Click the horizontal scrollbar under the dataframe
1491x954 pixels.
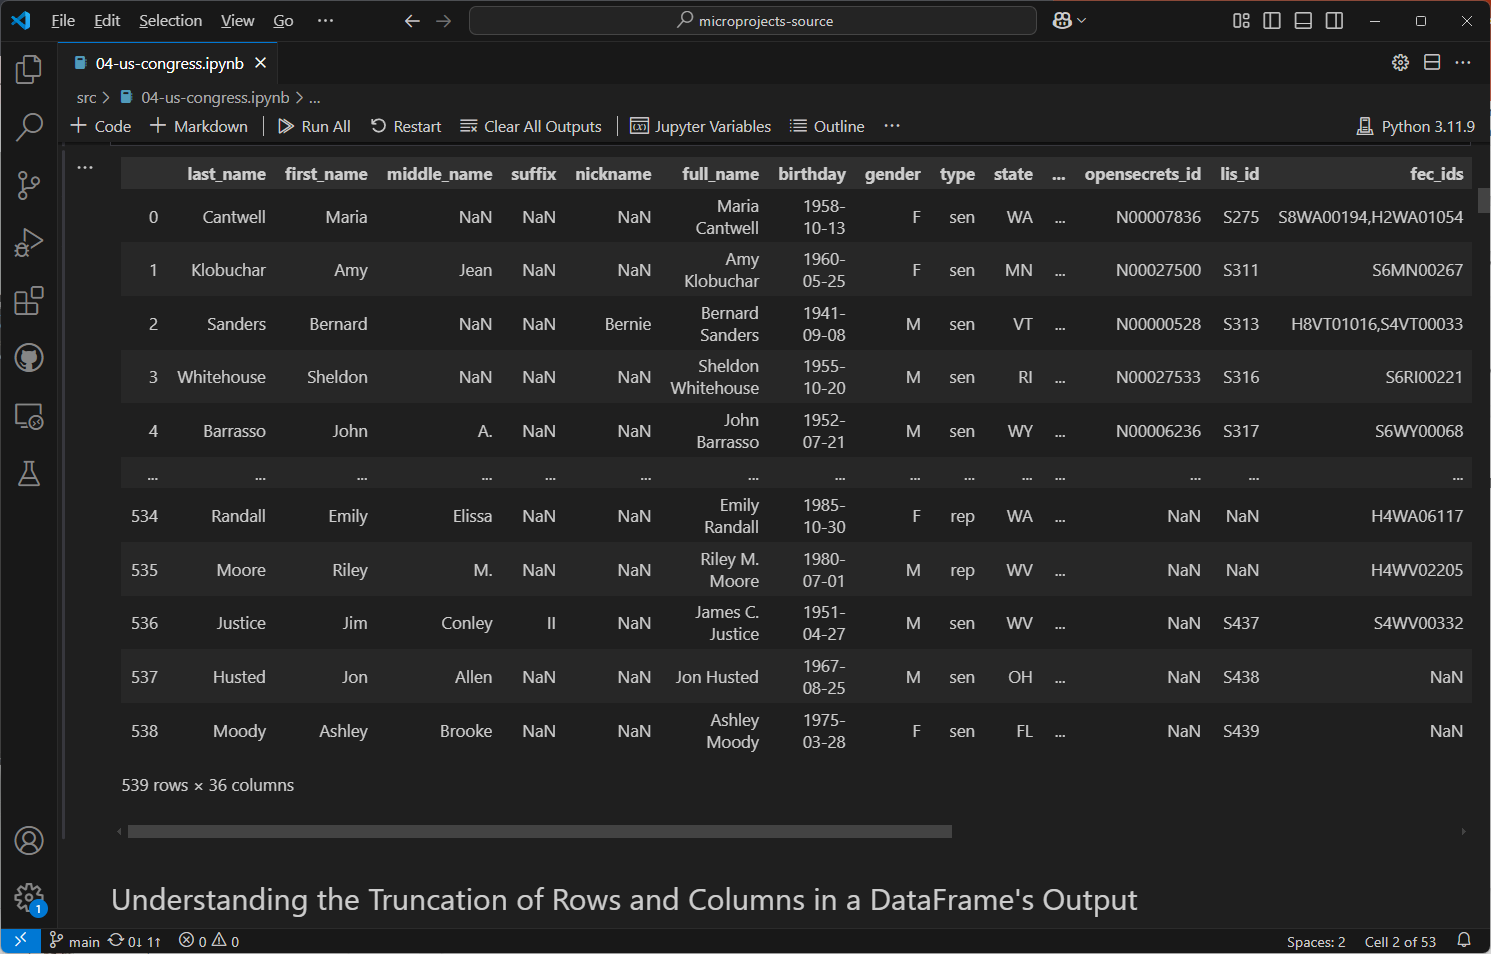[539, 831]
